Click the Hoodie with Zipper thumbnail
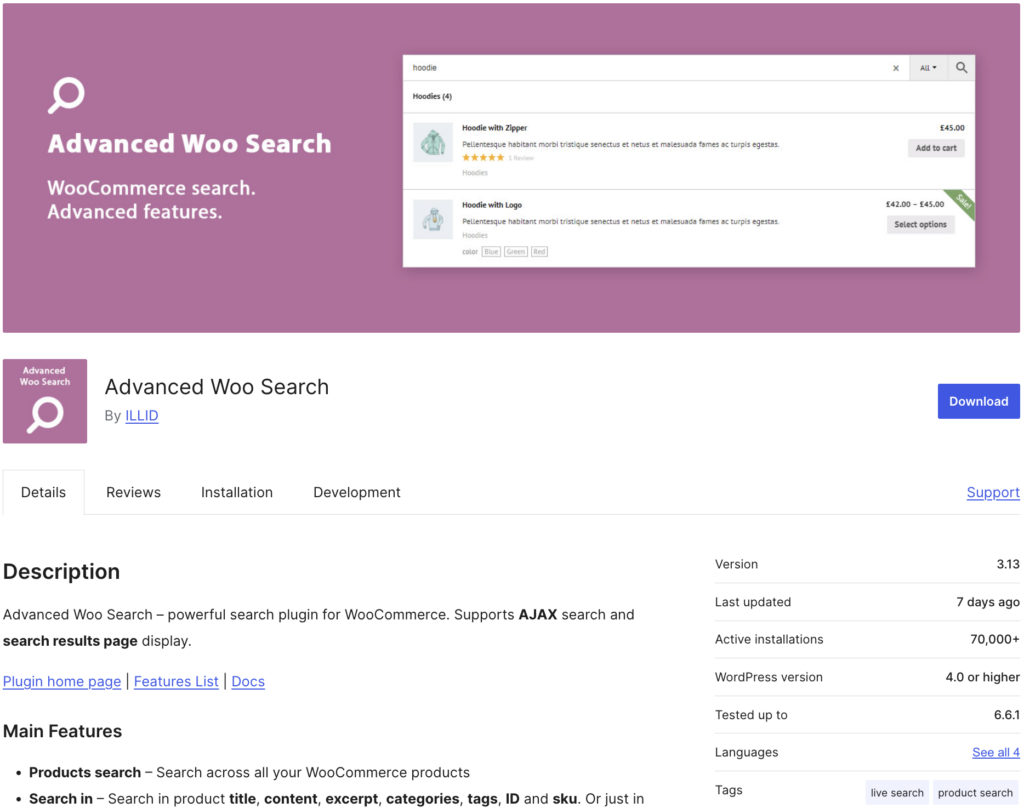The height and width of the screenshot is (808, 1024). pos(432,142)
